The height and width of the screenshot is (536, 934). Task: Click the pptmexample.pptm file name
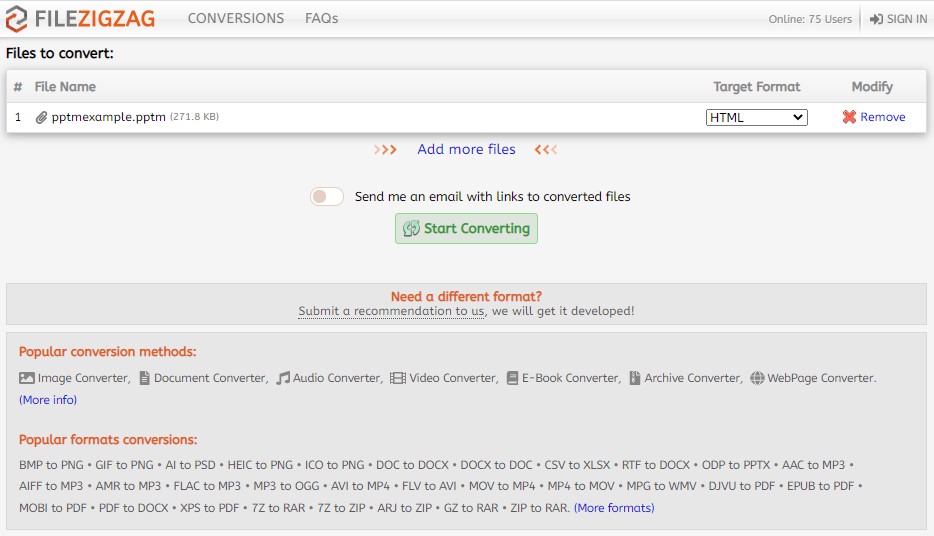tap(108, 117)
